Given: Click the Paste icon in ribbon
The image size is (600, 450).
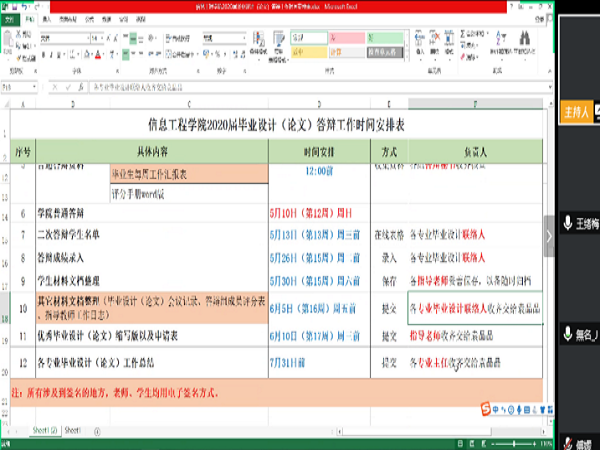Looking at the screenshot, I should [13, 47].
